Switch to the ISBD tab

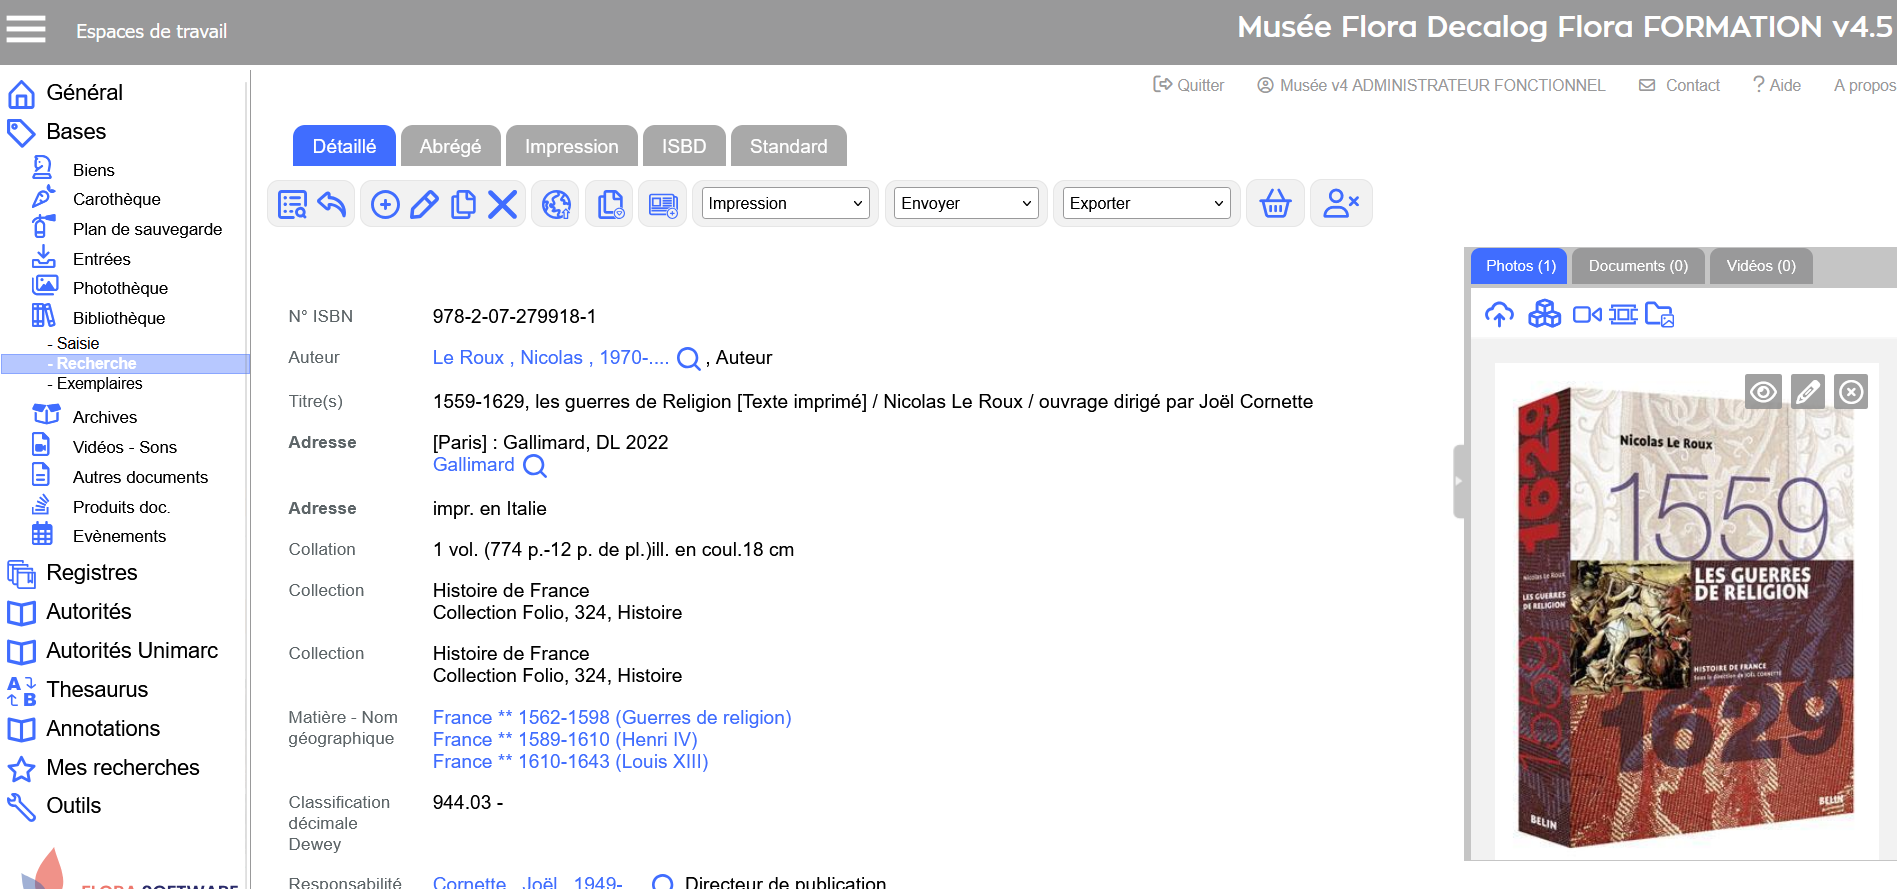684,147
